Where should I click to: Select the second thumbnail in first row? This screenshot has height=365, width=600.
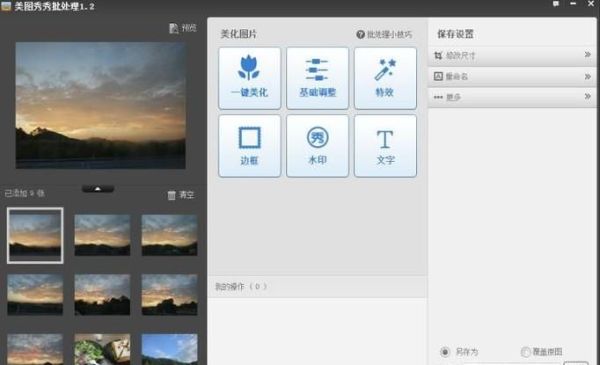[x=102, y=235]
